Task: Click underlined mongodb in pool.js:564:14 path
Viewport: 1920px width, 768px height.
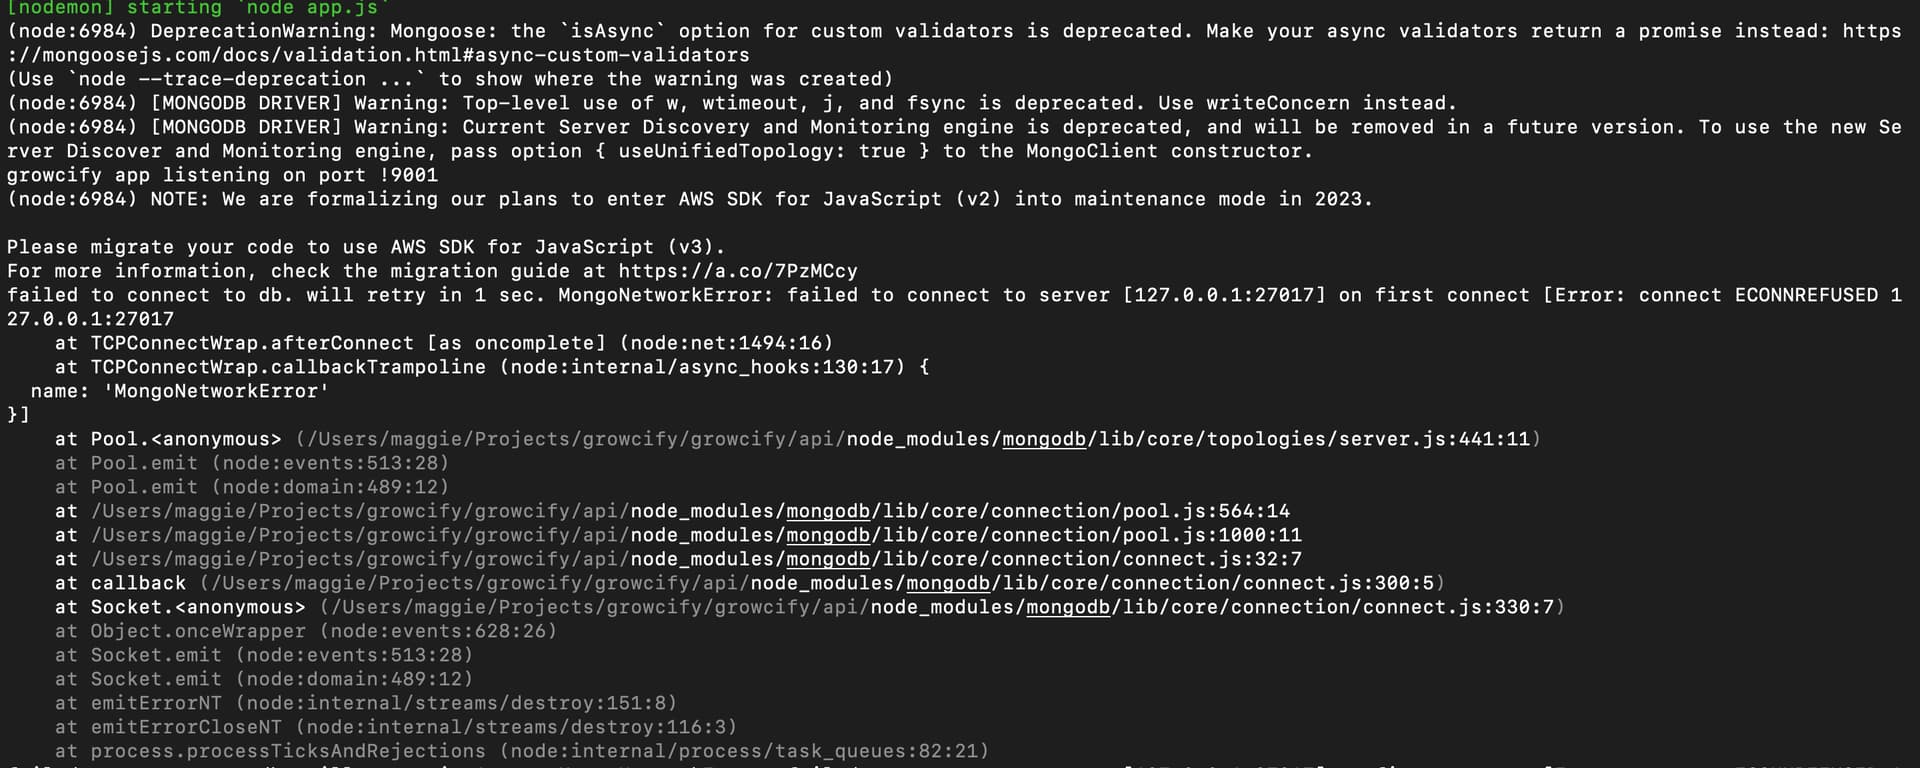Action: pos(827,511)
